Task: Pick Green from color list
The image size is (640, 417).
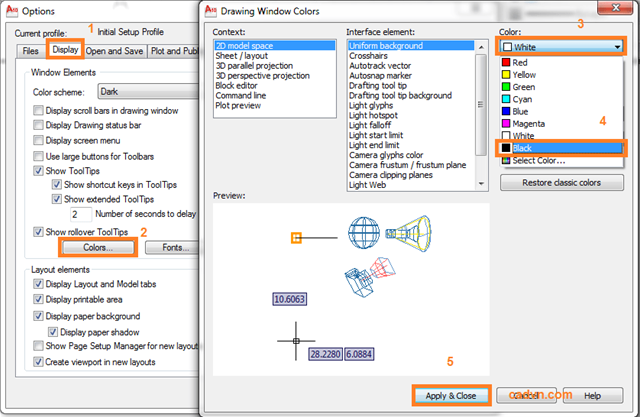Action: point(562,87)
